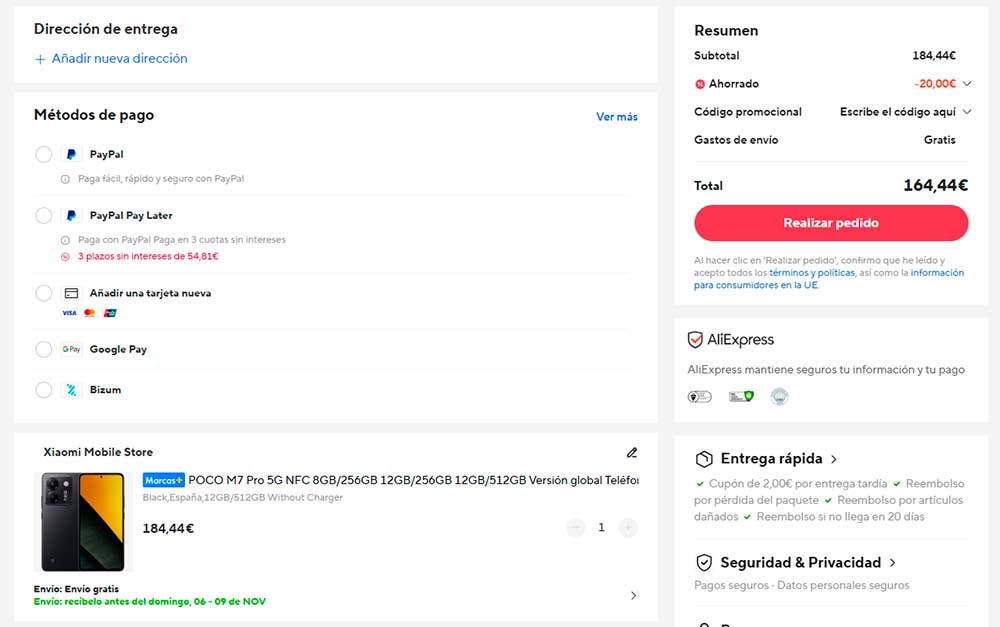Click Añadir nueva dirección link
1000x627 pixels.
coord(111,59)
